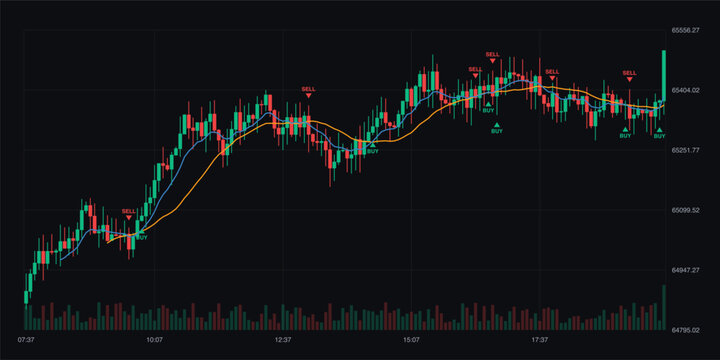
Task: Click the tall final green candlestick
Action: point(664,76)
